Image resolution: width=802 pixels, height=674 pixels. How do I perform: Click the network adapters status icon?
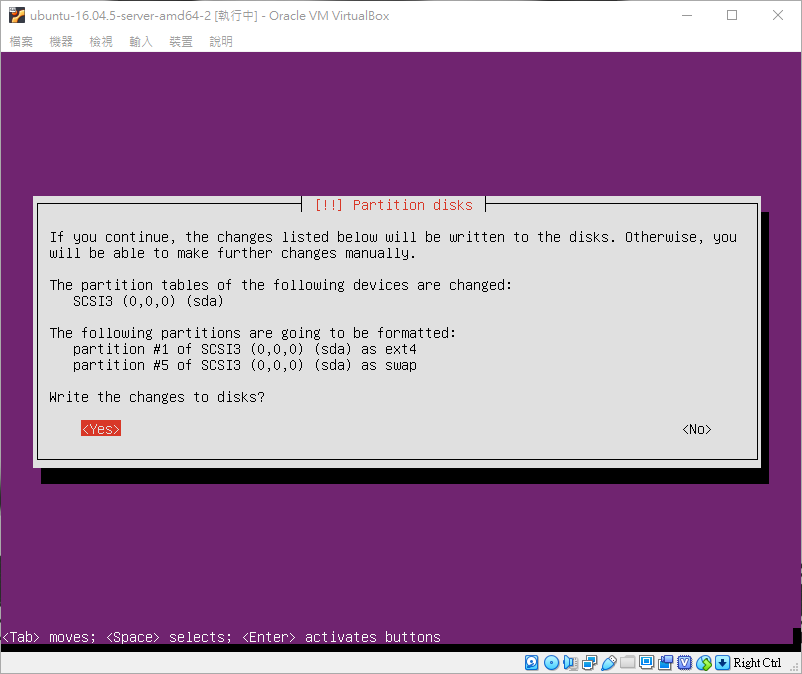[x=589, y=663]
